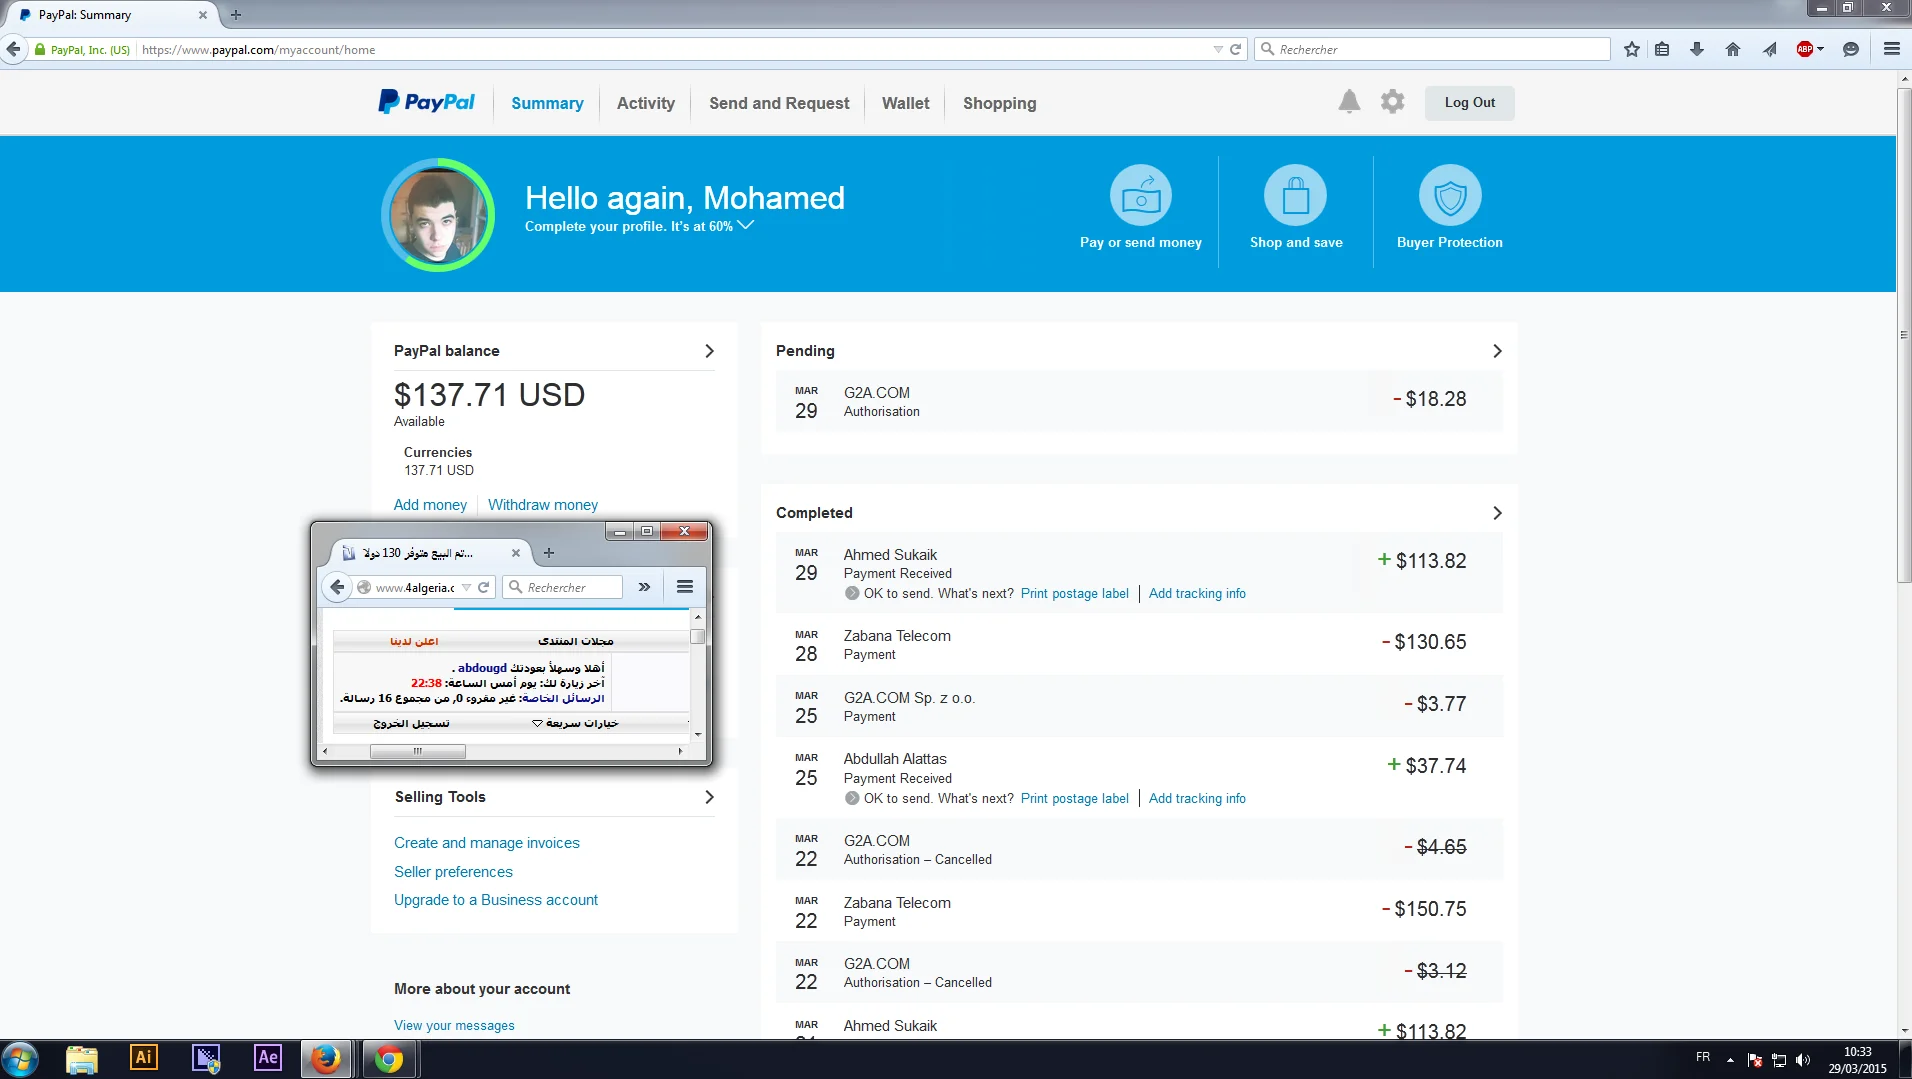
Task: Open PayPal notifications bell
Action: (x=1349, y=102)
